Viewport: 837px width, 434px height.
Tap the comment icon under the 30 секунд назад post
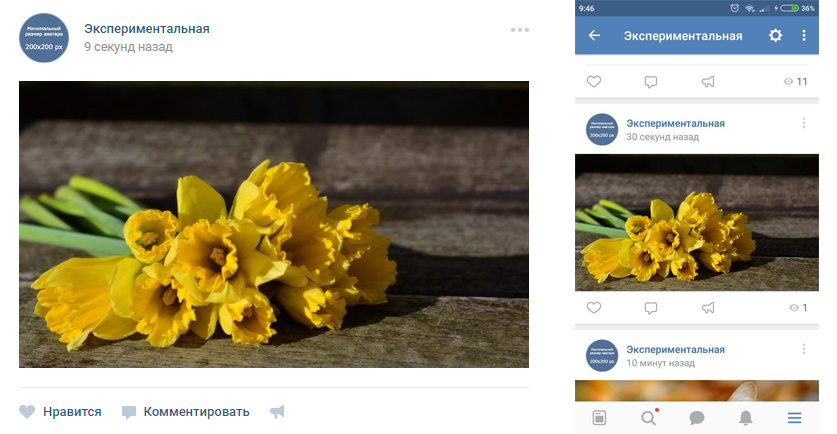pyautogui.click(x=651, y=308)
